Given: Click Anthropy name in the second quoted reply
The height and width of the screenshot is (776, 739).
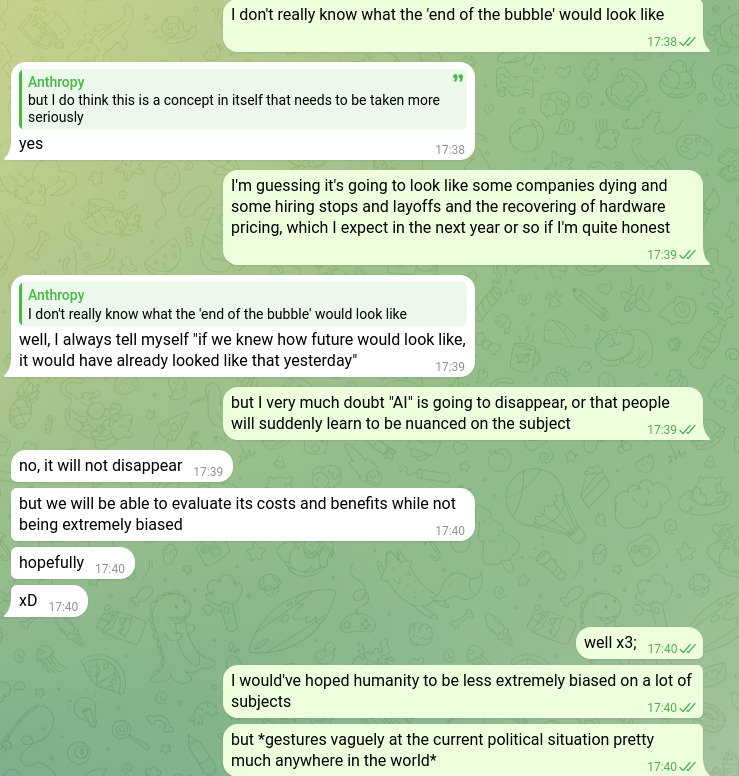Looking at the screenshot, I should click(x=56, y=295).
